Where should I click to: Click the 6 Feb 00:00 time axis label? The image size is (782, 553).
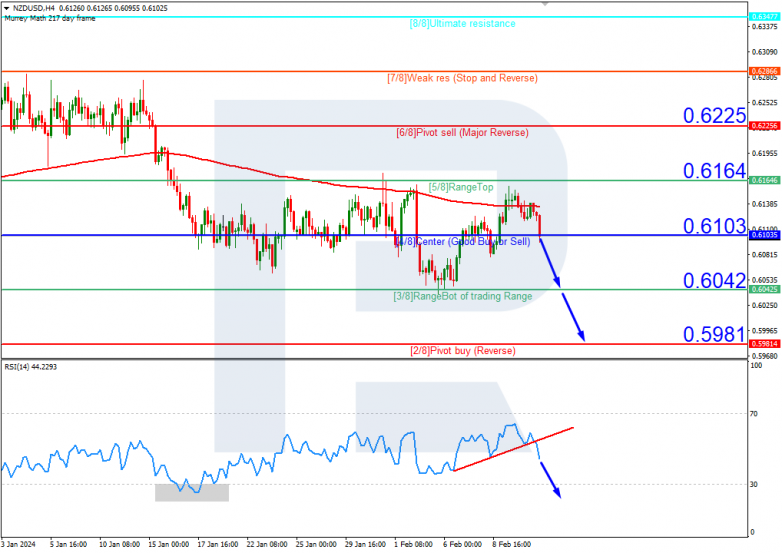click(462, 545)
